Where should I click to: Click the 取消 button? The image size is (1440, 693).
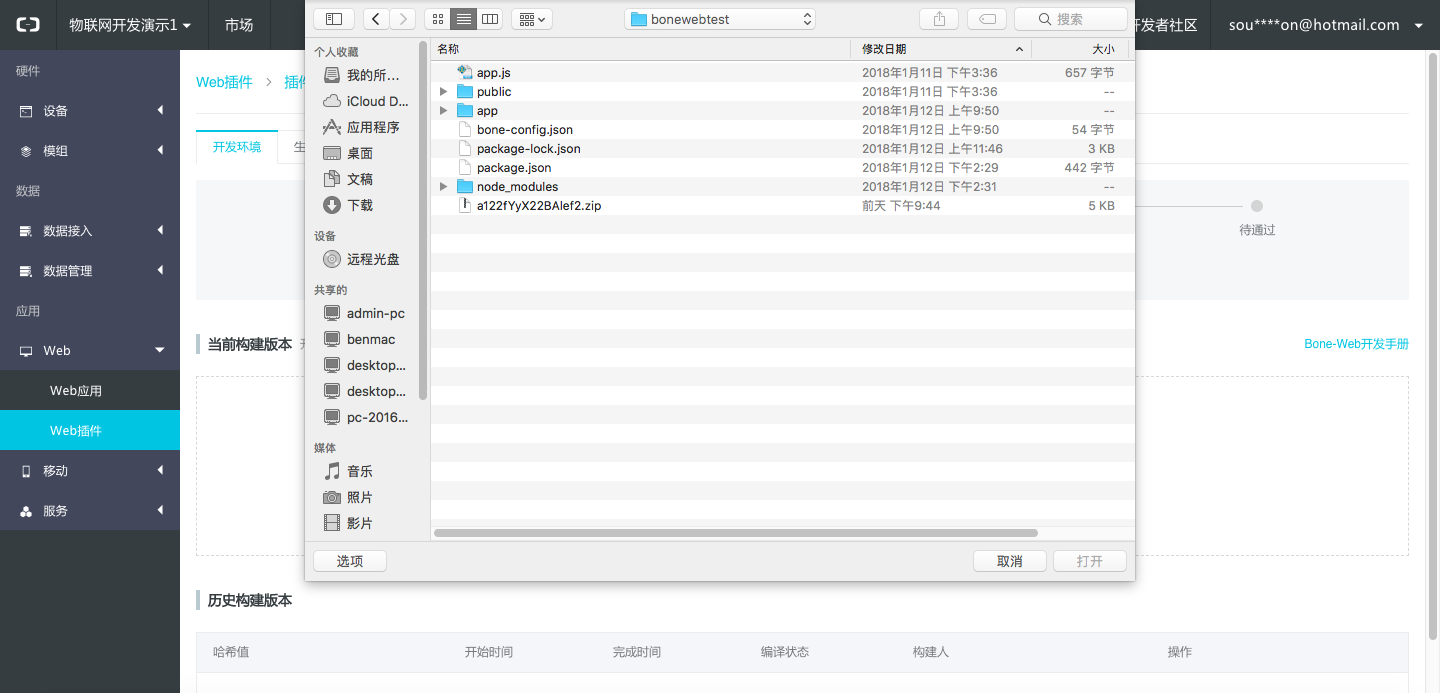tap(1010, 561)
